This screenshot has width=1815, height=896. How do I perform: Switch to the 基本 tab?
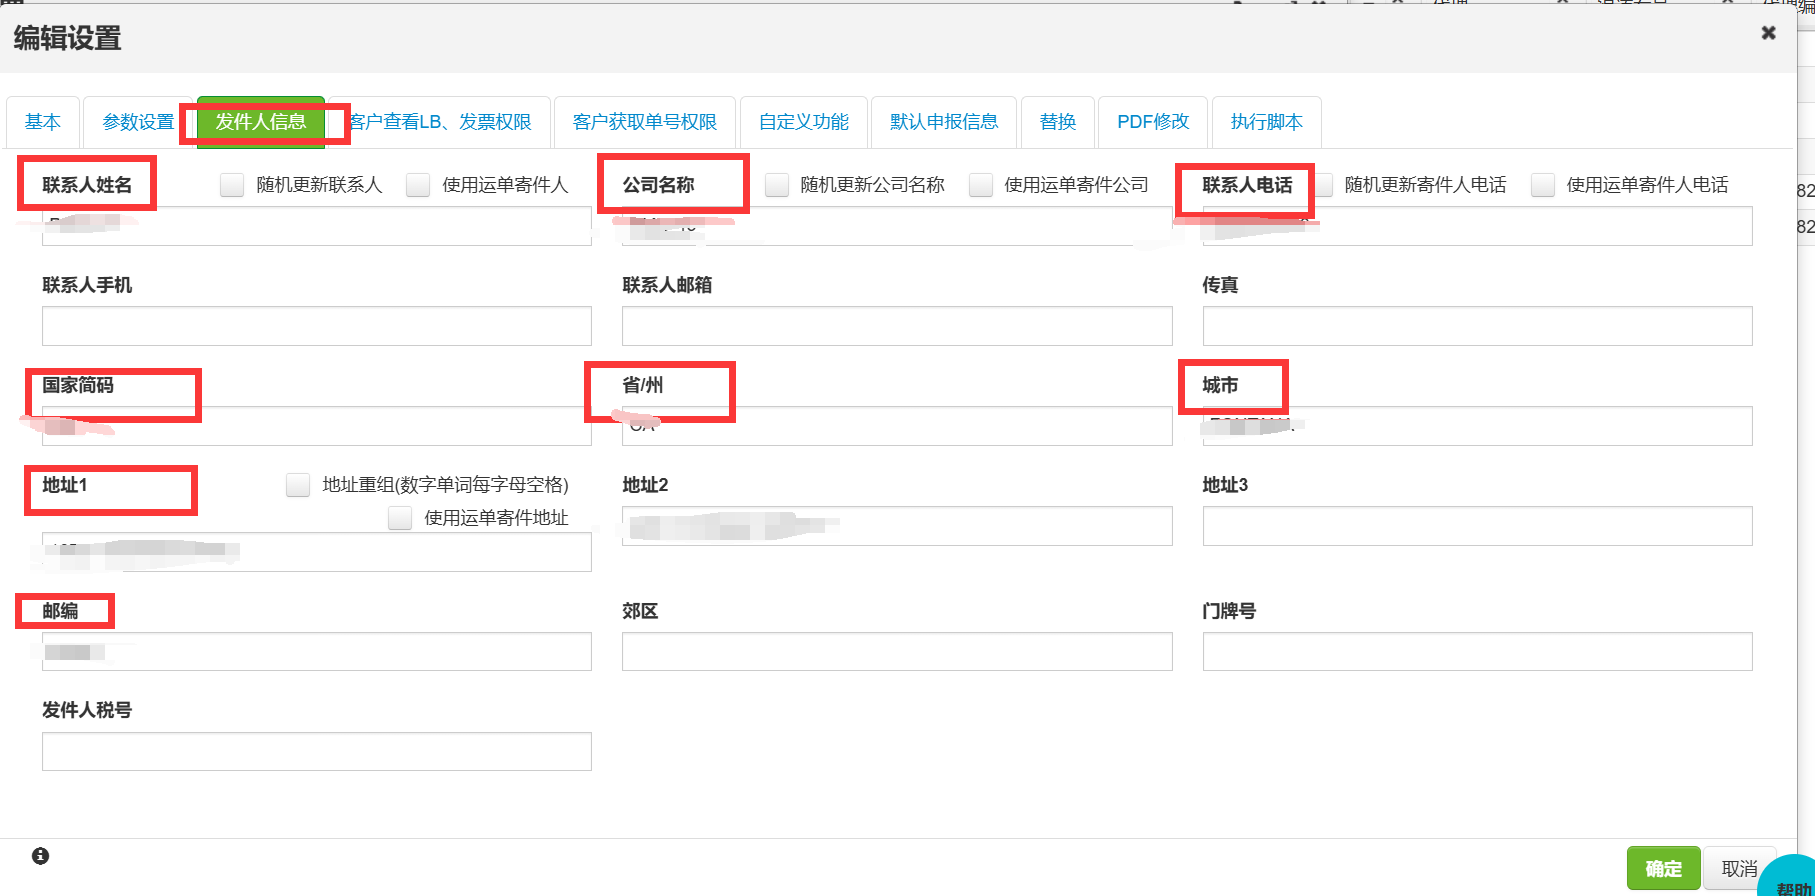[43, 122]
